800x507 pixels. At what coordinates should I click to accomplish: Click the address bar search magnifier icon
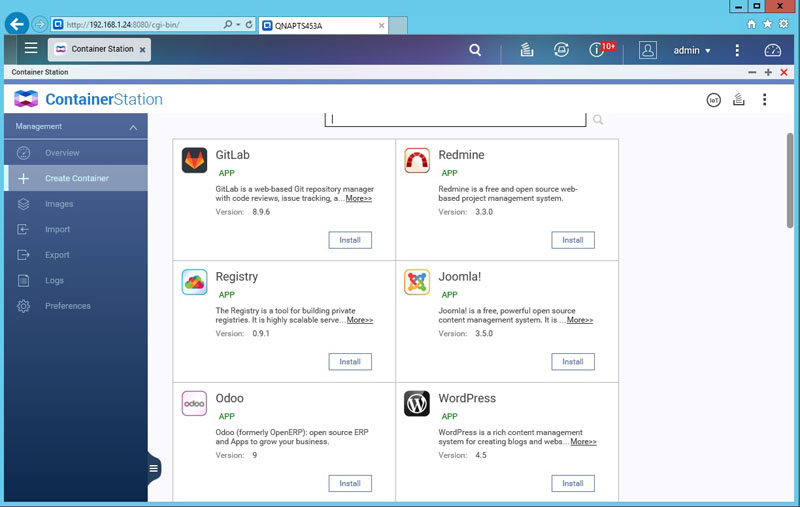point(228,24)
